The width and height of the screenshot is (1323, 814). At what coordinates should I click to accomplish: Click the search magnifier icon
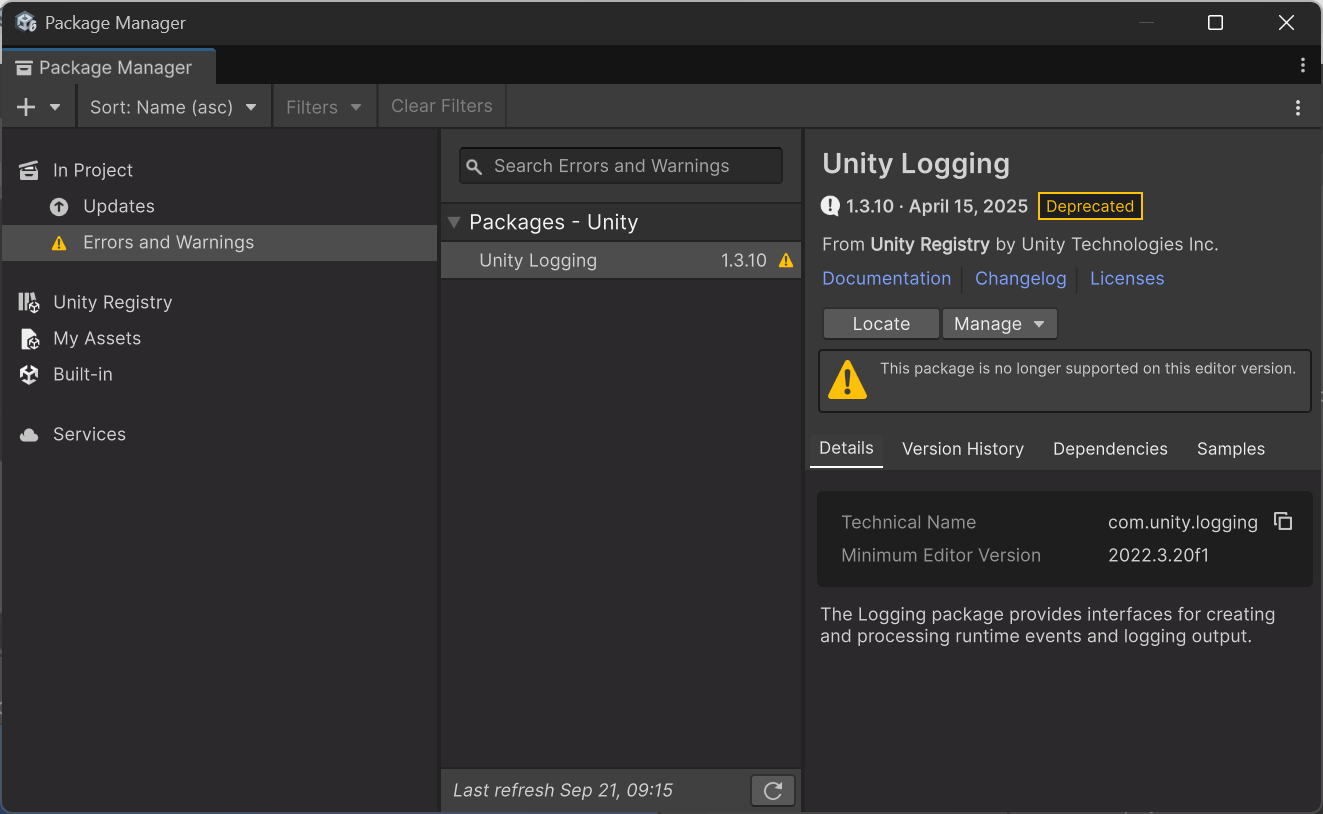point(475,167)
